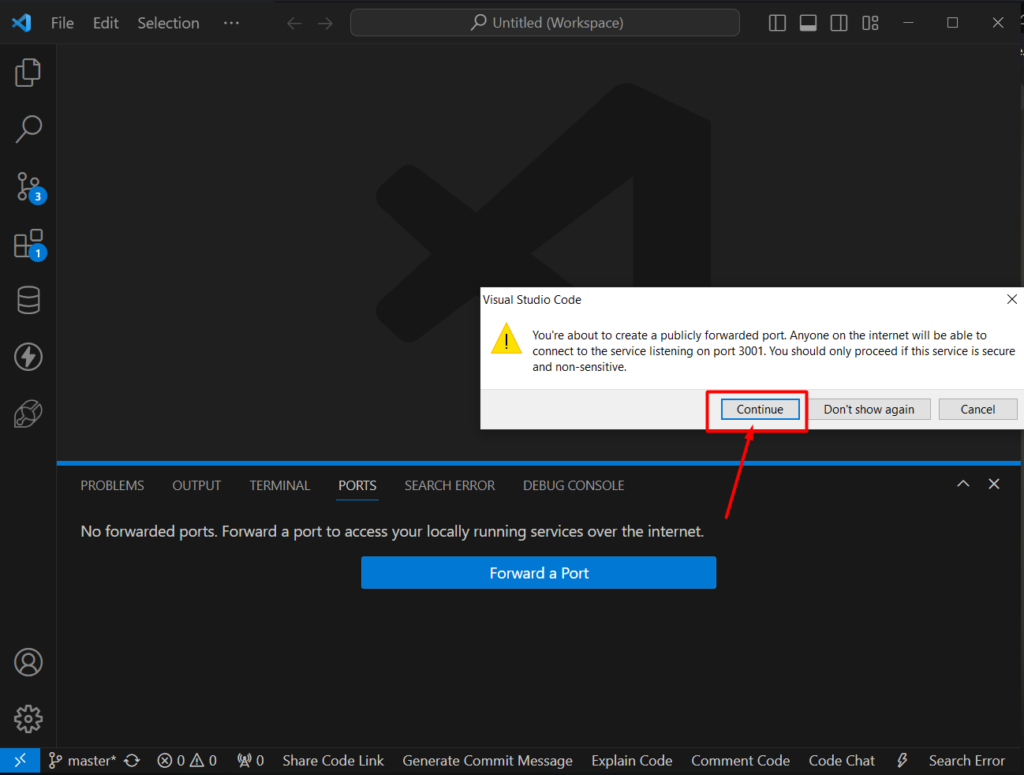Click Generate Commit Message in status bar
Screen dimensions: 1024x775
487,761
